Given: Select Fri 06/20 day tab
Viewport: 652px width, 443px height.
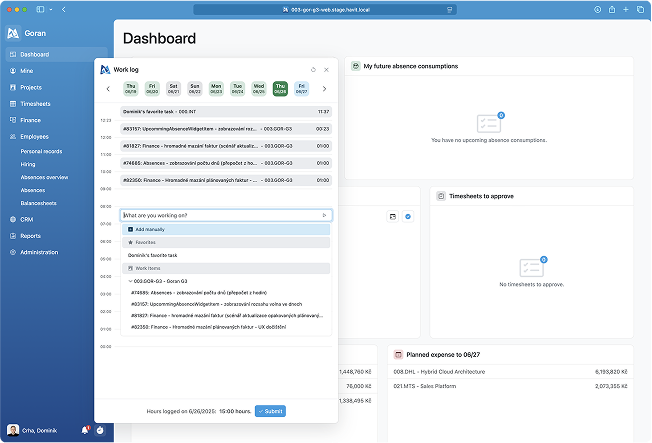Looking at the screenshot, I should click(x=152, y=89).
